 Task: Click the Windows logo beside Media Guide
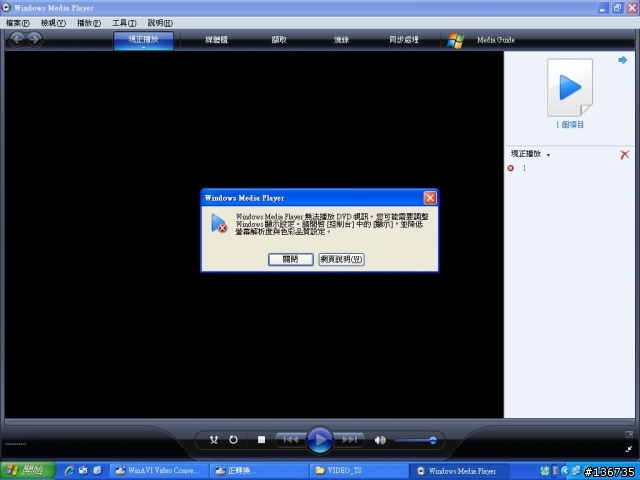click(456, 40)
